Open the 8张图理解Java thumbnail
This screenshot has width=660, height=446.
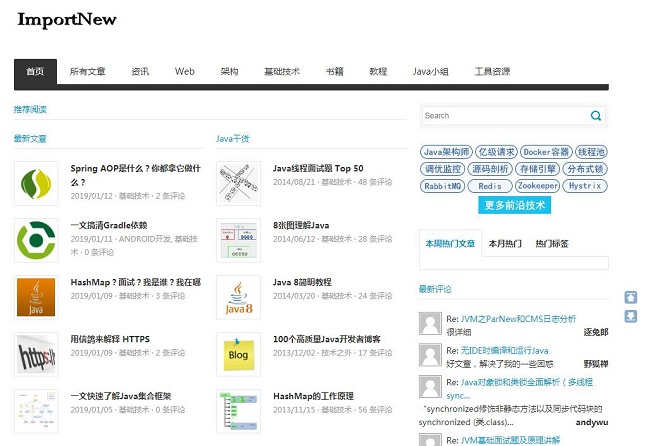pos(239,240)
